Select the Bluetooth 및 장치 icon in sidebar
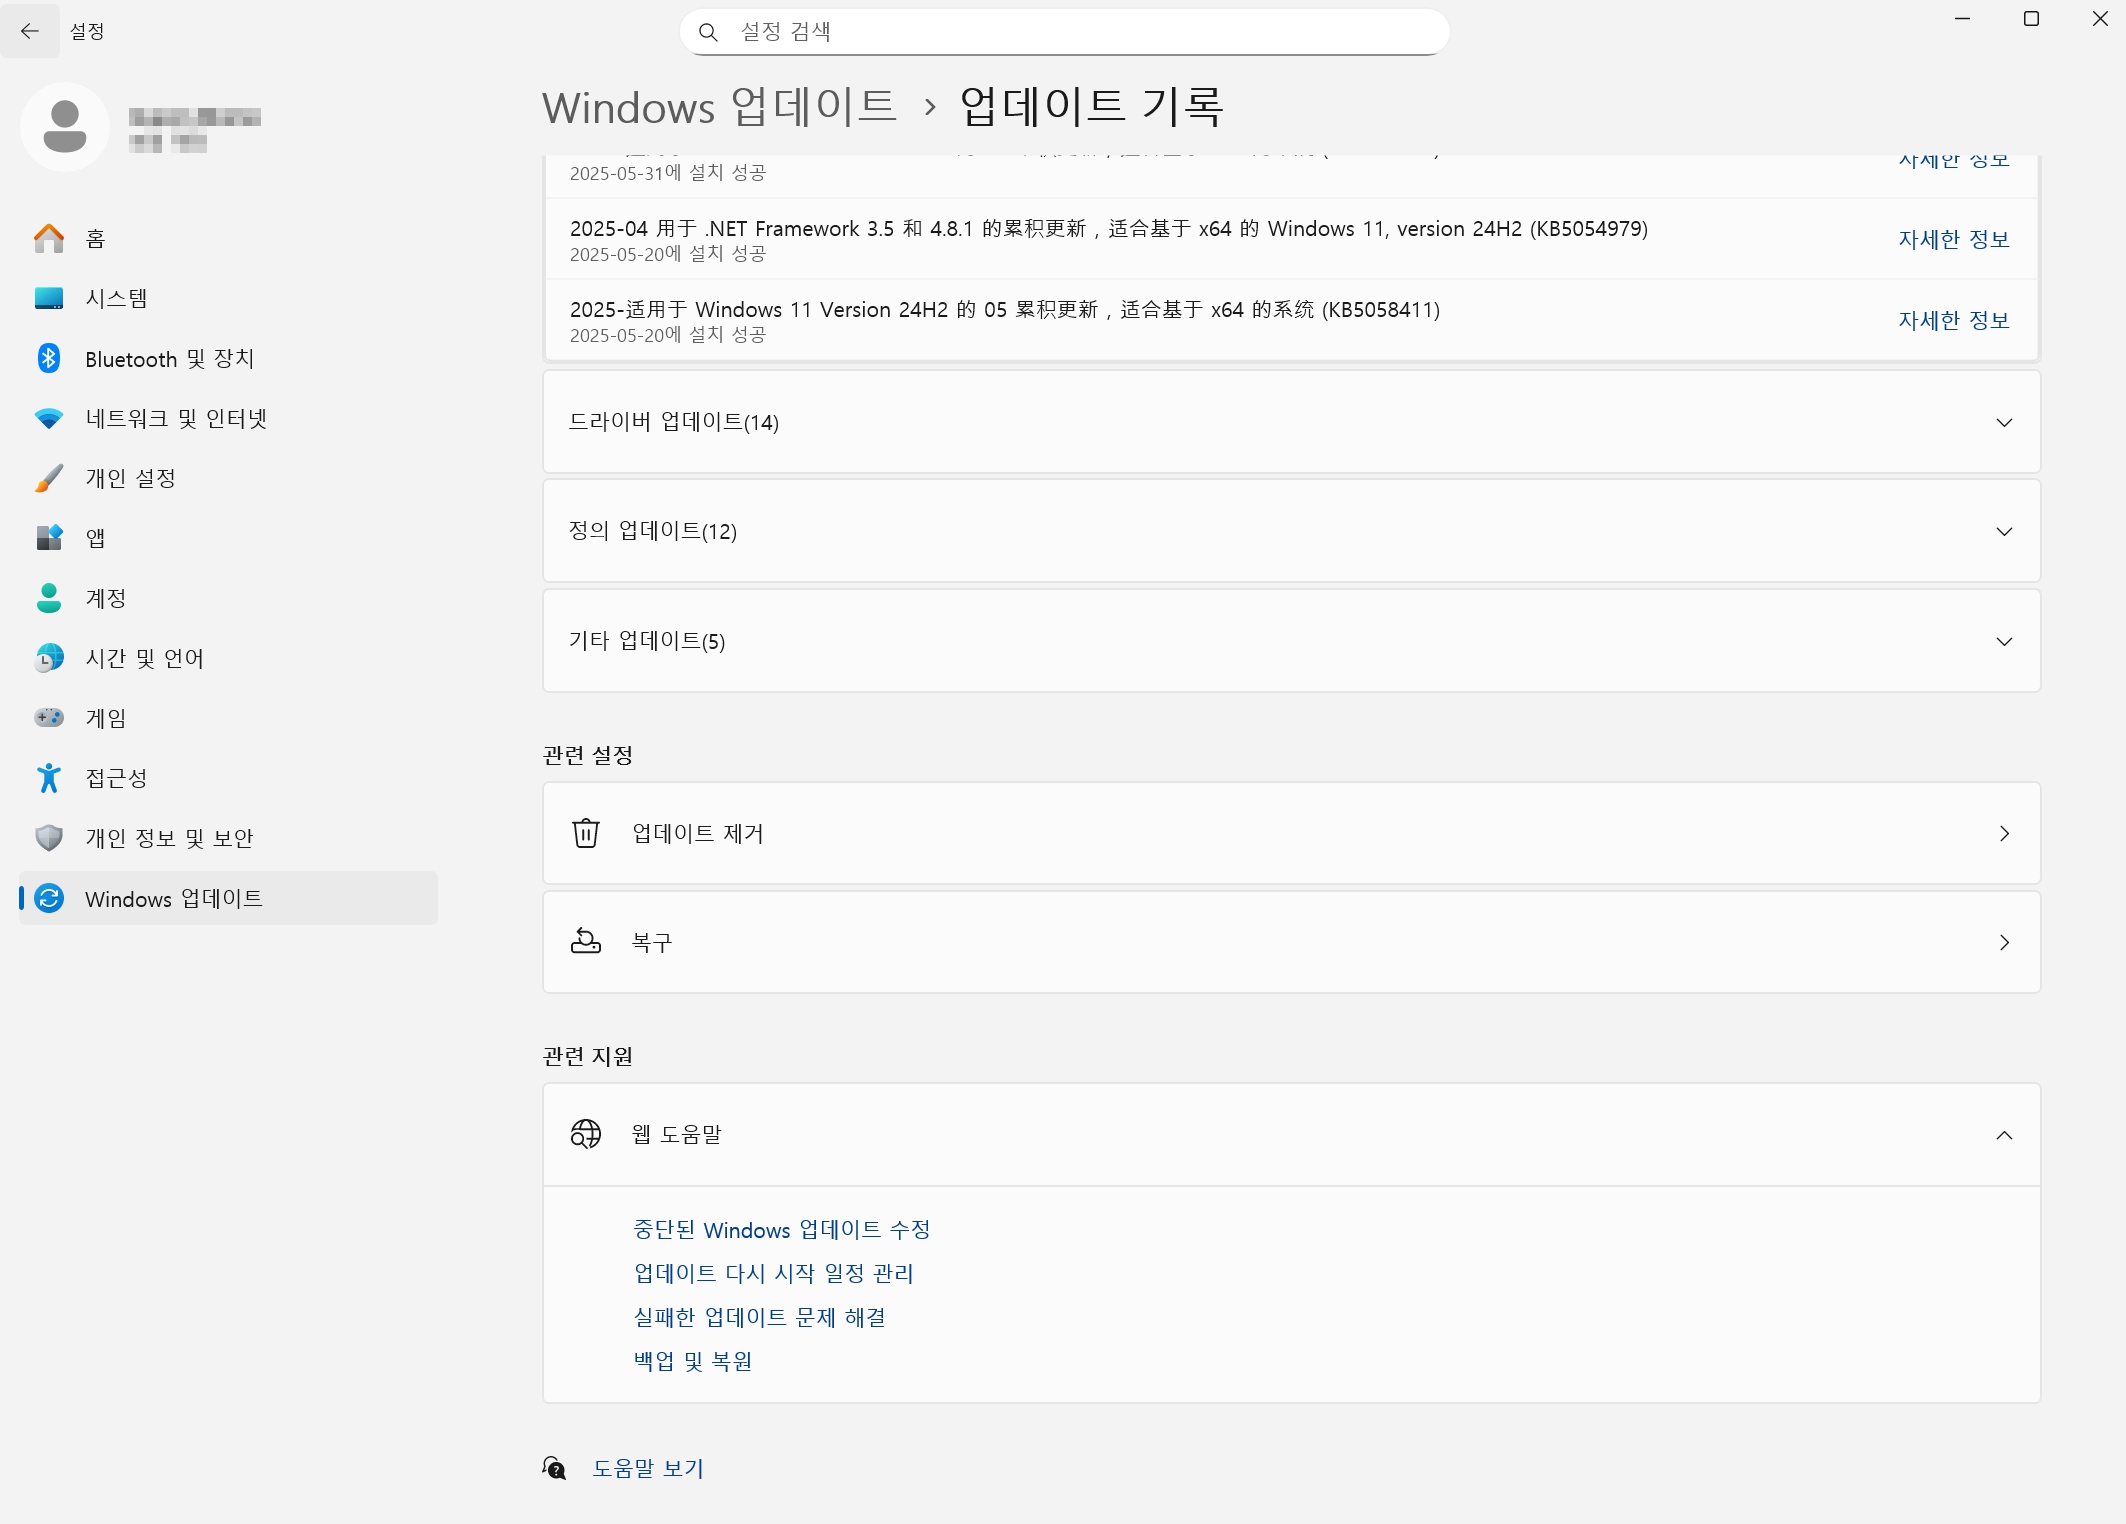The height and width of the screenshot is (1524, 2126). click(x=48, y=358)
